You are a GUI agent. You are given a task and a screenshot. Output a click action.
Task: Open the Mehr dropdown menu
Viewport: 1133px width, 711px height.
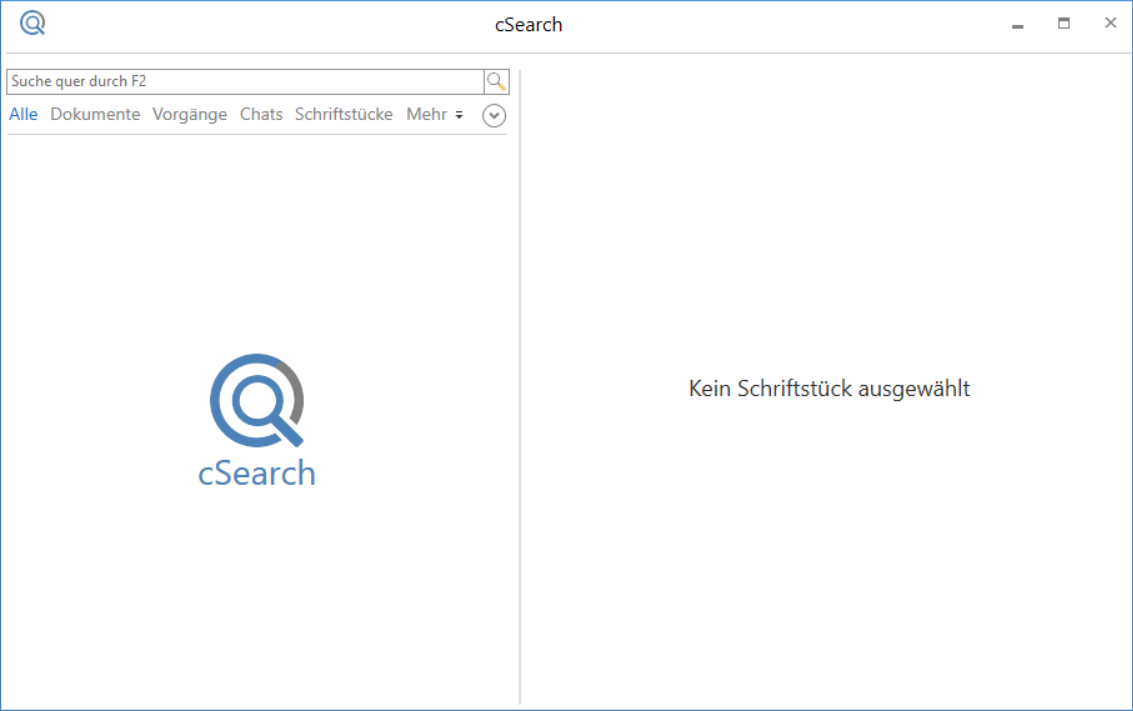click(x=434, y=114)
